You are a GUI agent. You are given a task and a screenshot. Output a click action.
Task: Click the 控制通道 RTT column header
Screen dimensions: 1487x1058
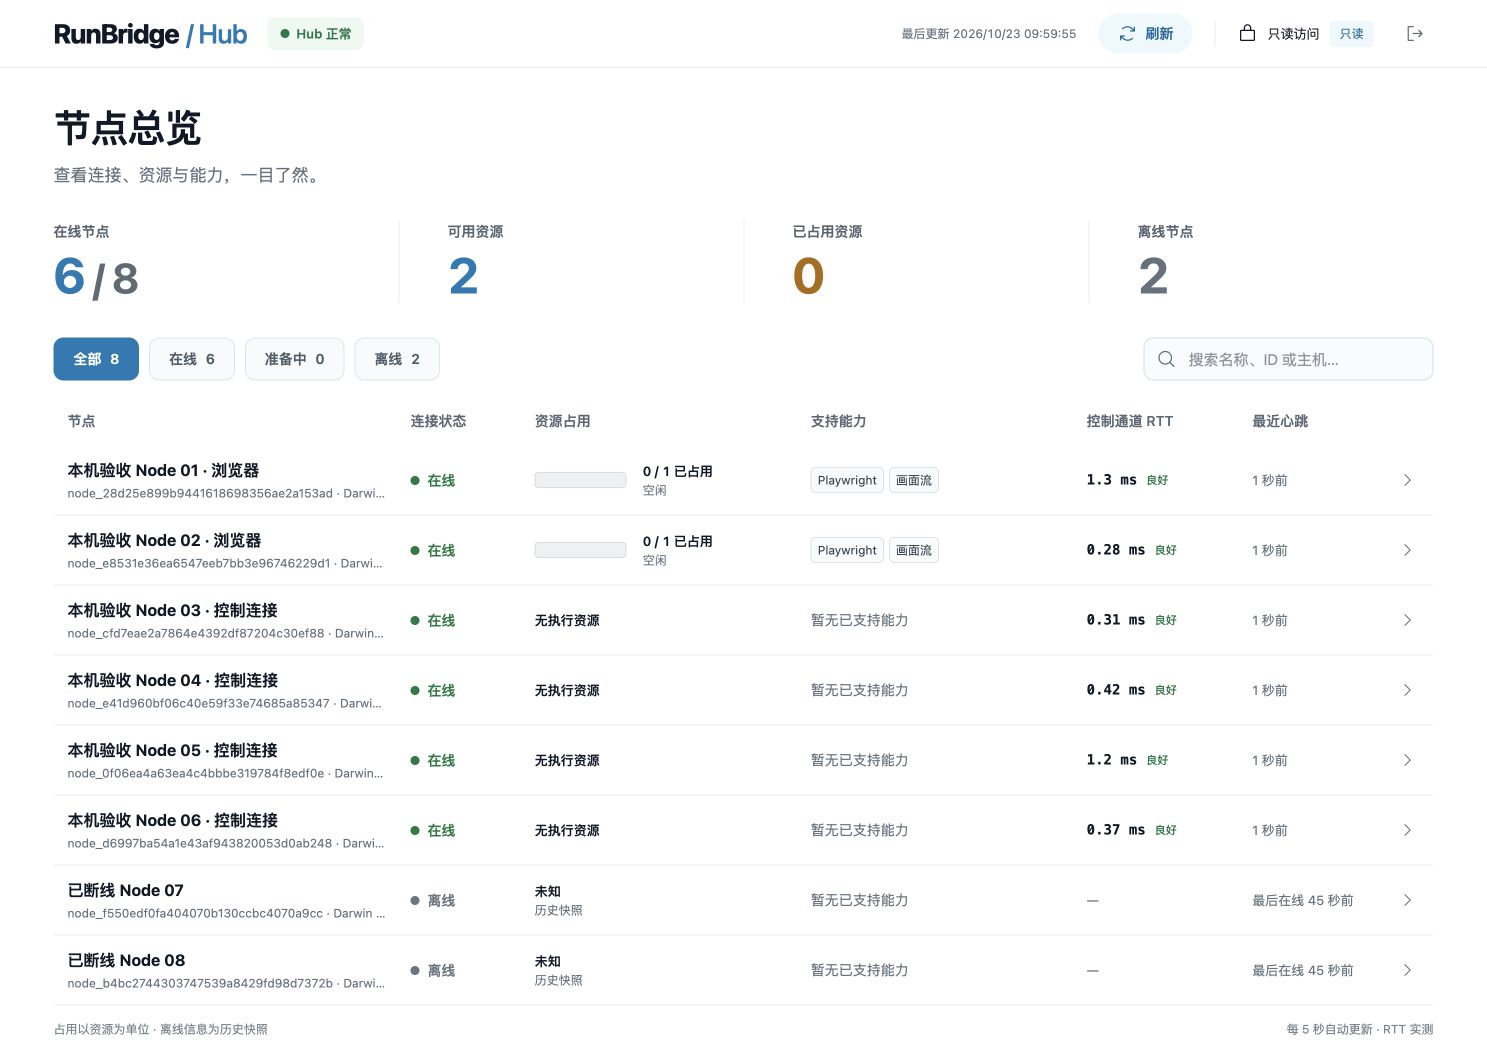point(1129,422)
